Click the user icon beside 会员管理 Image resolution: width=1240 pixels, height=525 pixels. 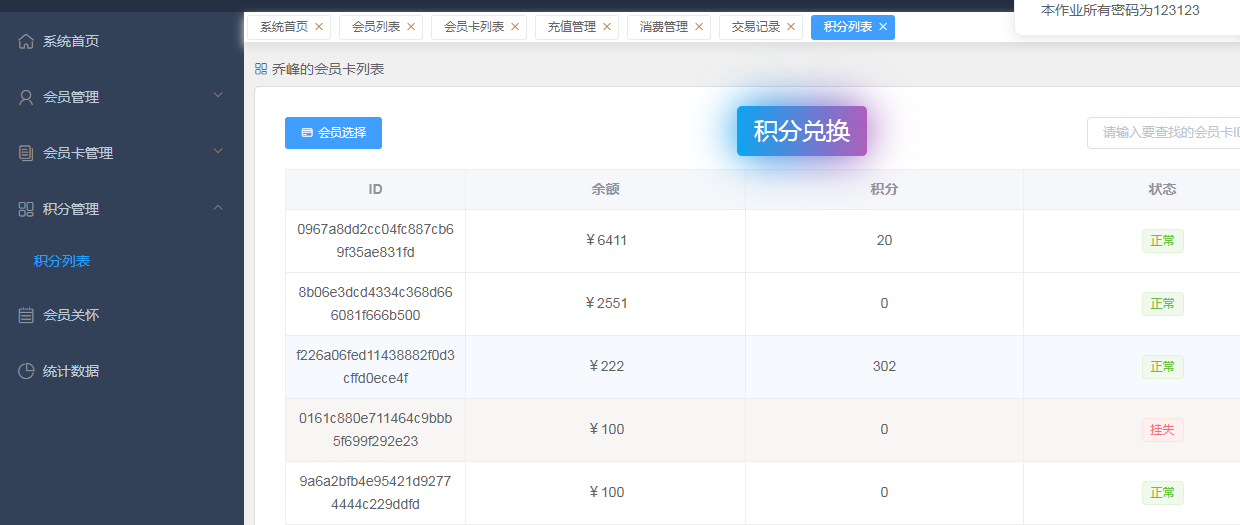26,98
